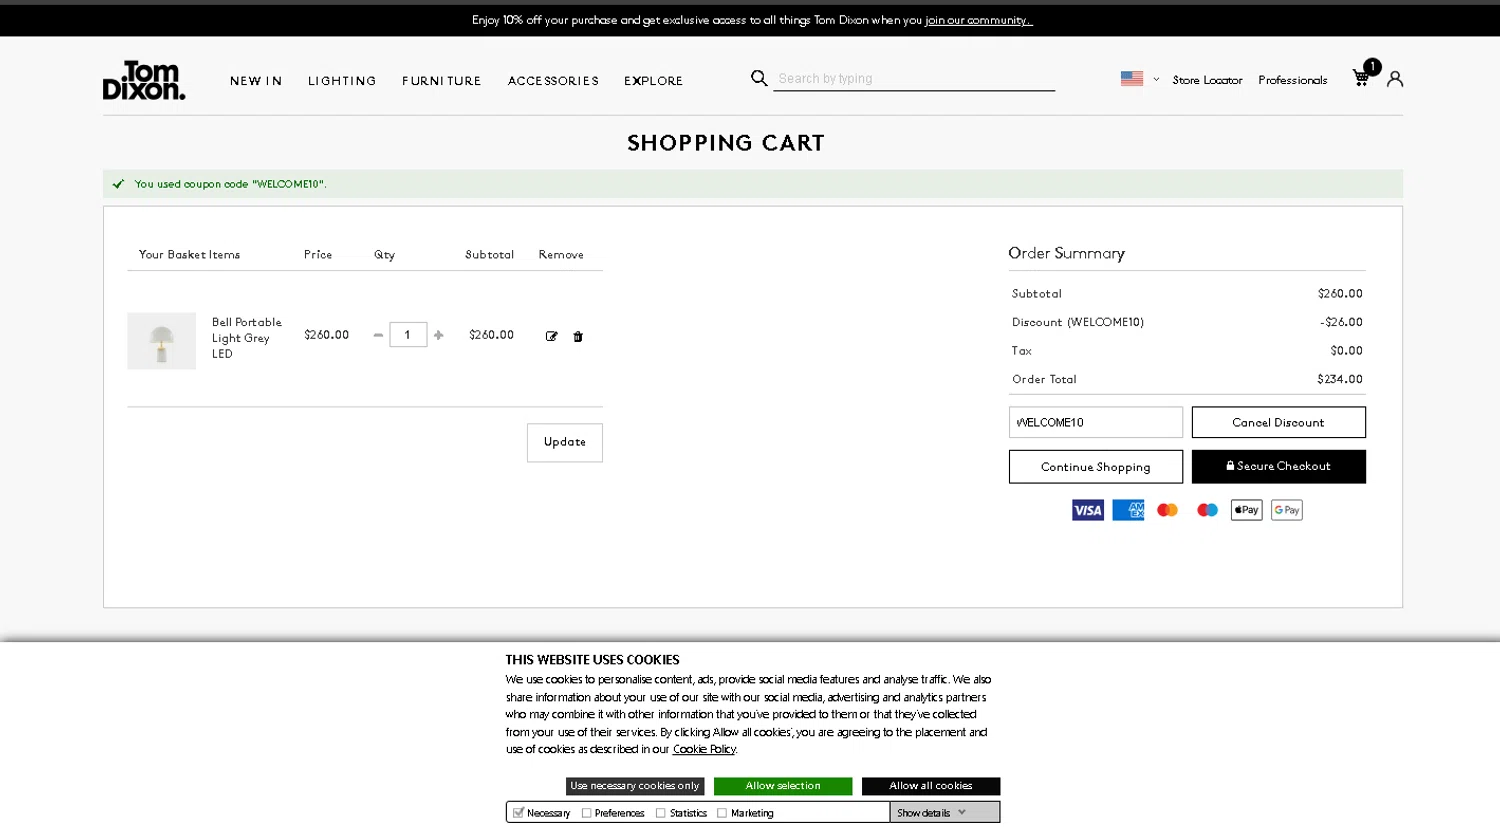Viewport: 1500px width, 827px height.
Task: Open the LIGHTING menu
Action: coord(342,81)
